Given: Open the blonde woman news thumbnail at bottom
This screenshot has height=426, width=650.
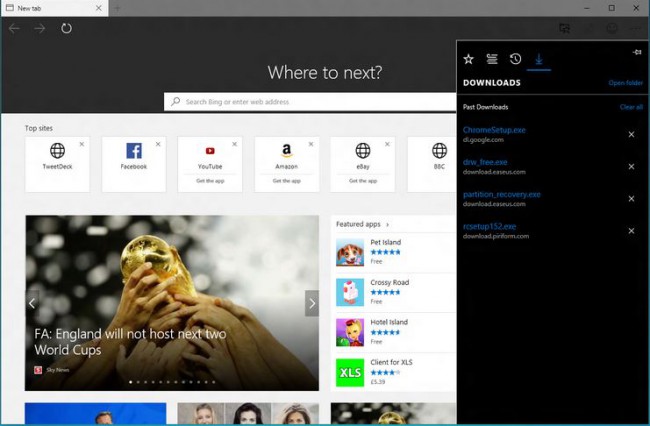Looking at the screenshot, I should coord(203,414).
